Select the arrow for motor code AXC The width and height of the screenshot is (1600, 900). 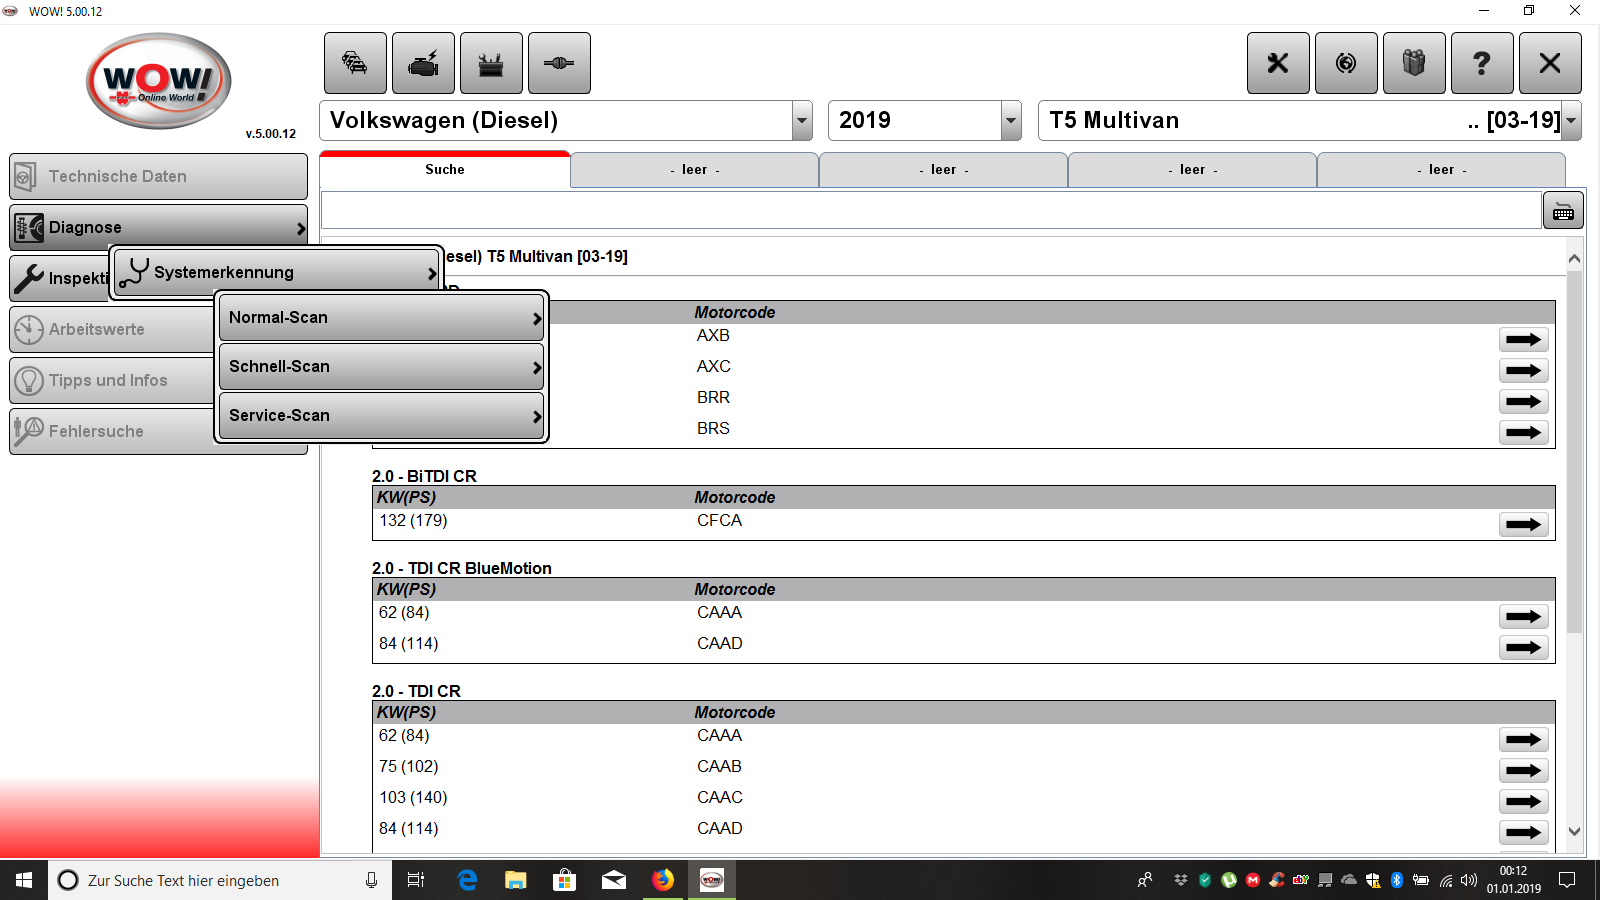click(x=1523, y=371)
